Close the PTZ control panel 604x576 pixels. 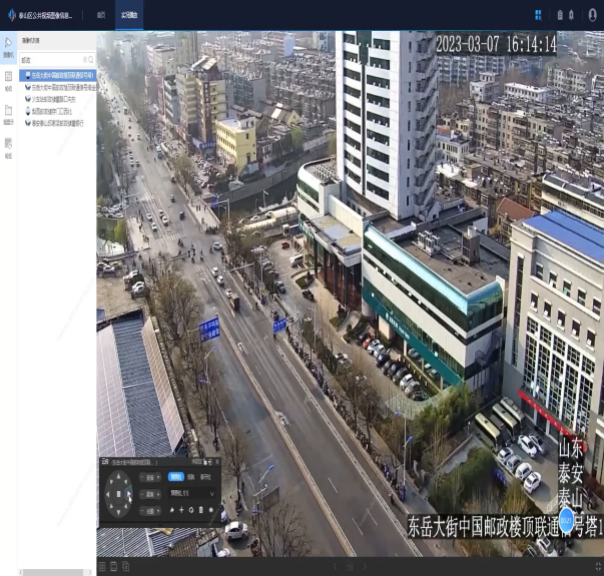(216, 462)
